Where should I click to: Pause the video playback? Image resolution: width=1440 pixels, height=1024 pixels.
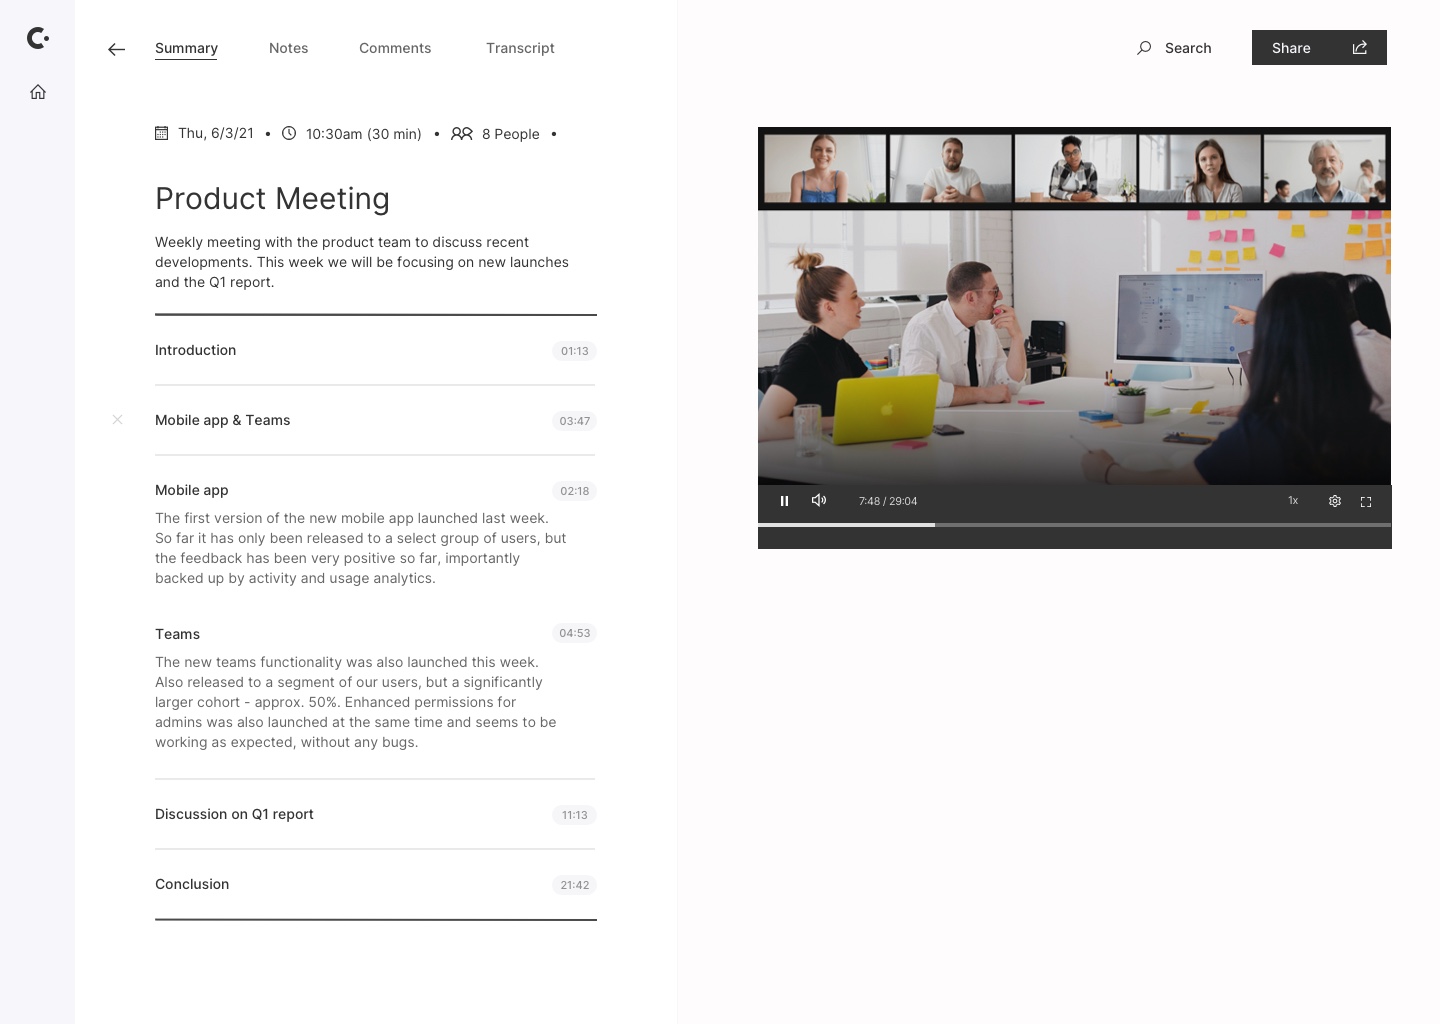pyautogui.click(x=784, y=501)
